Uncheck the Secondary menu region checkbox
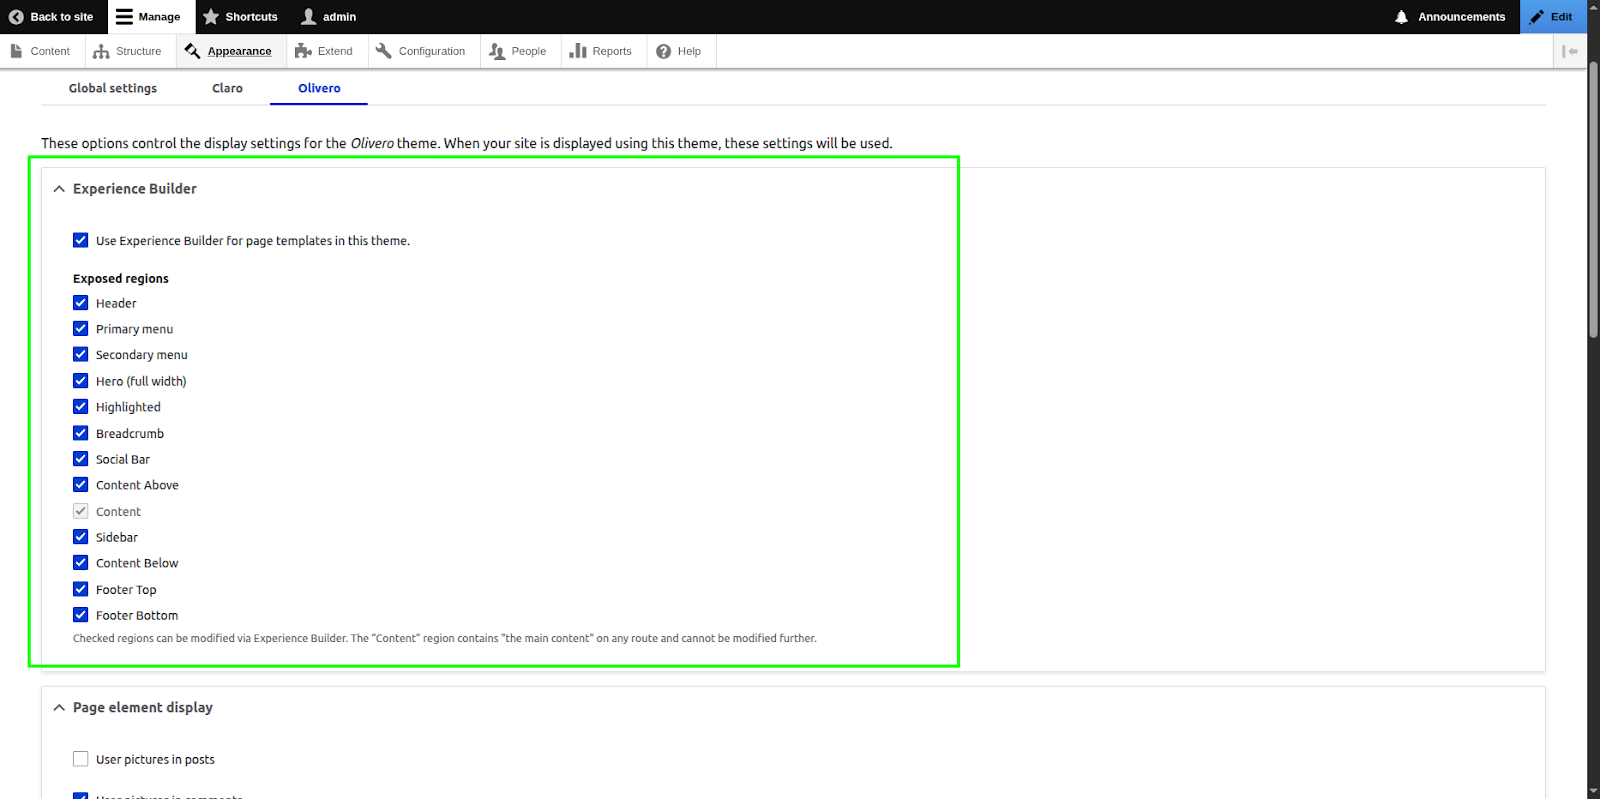Viewport: 1600px width, 799px height. 81,355
